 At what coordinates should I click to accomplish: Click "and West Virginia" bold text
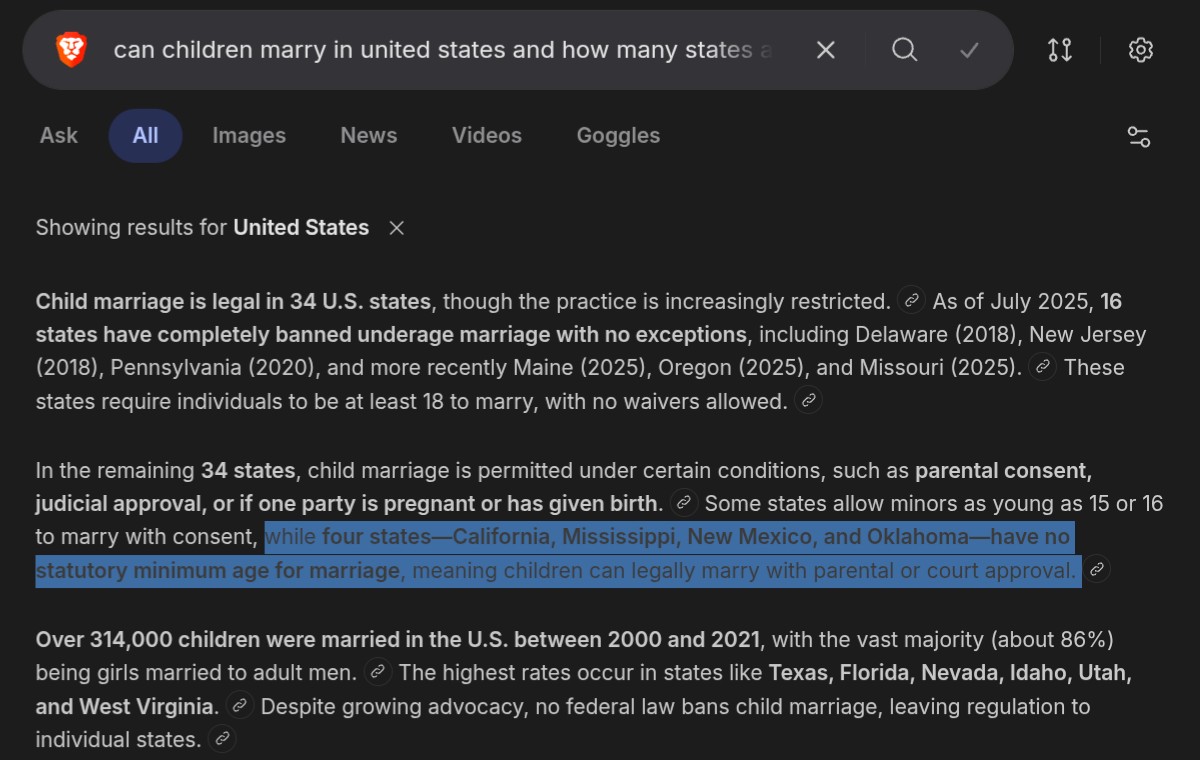click(125, 707)
